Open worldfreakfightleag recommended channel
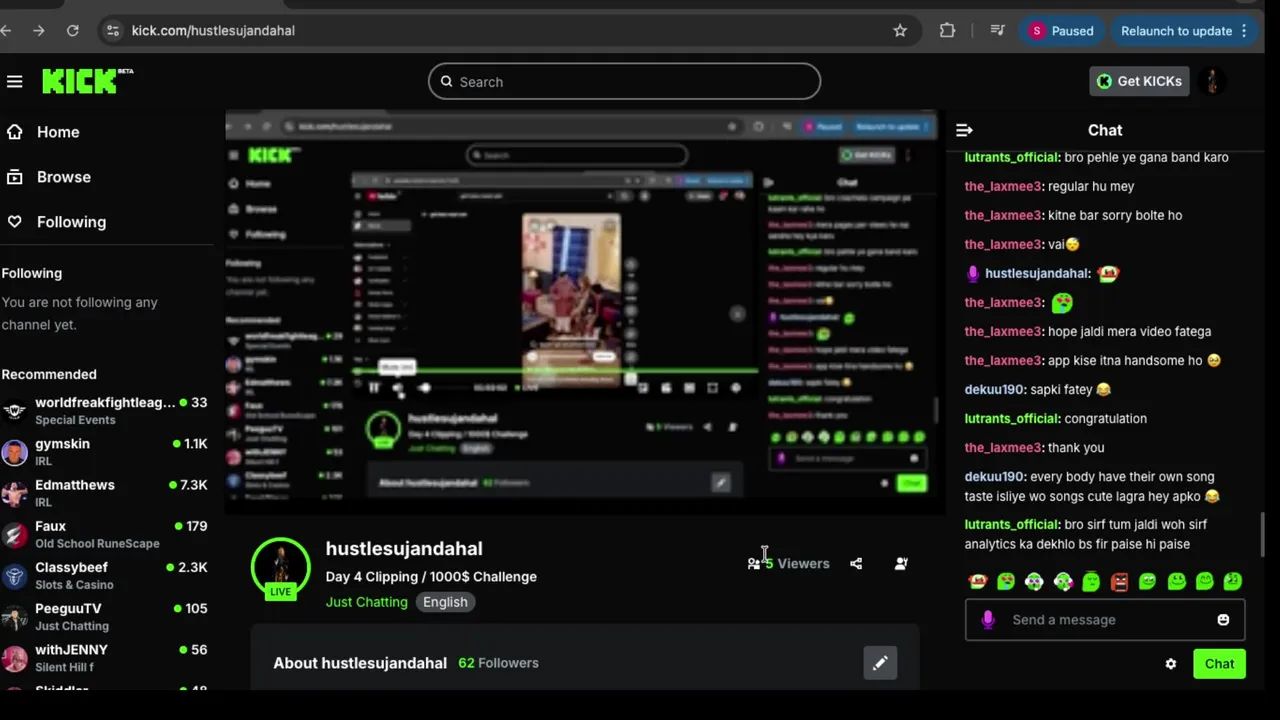This screenshot has width=1280, height=720. click(105, 410)
